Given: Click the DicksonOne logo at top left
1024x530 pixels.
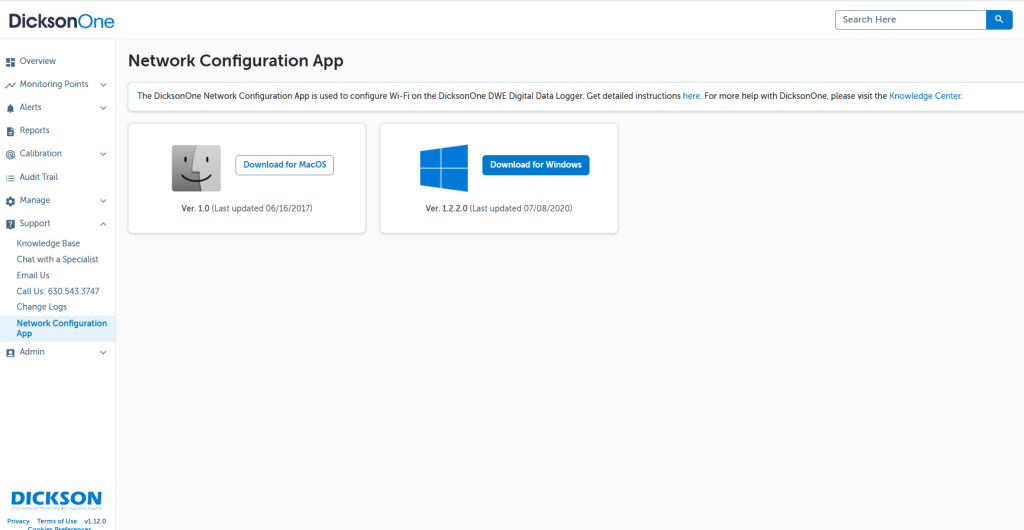Looking at the screenshot, I should [62, 20].
